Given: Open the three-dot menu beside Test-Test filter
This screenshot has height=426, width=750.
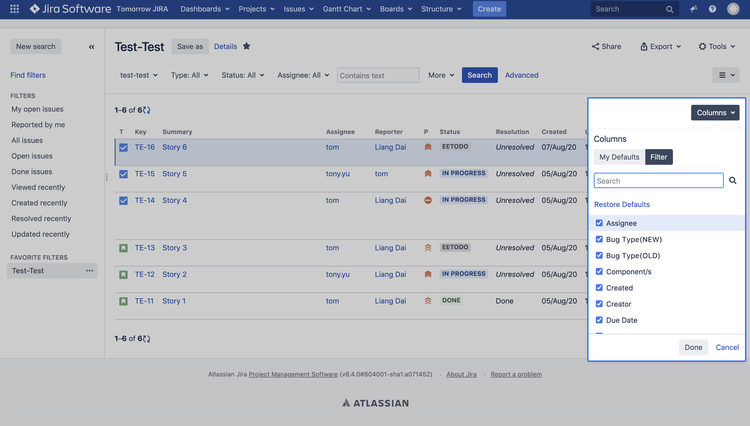Looking at the screenshot, I should click(90, 271).
